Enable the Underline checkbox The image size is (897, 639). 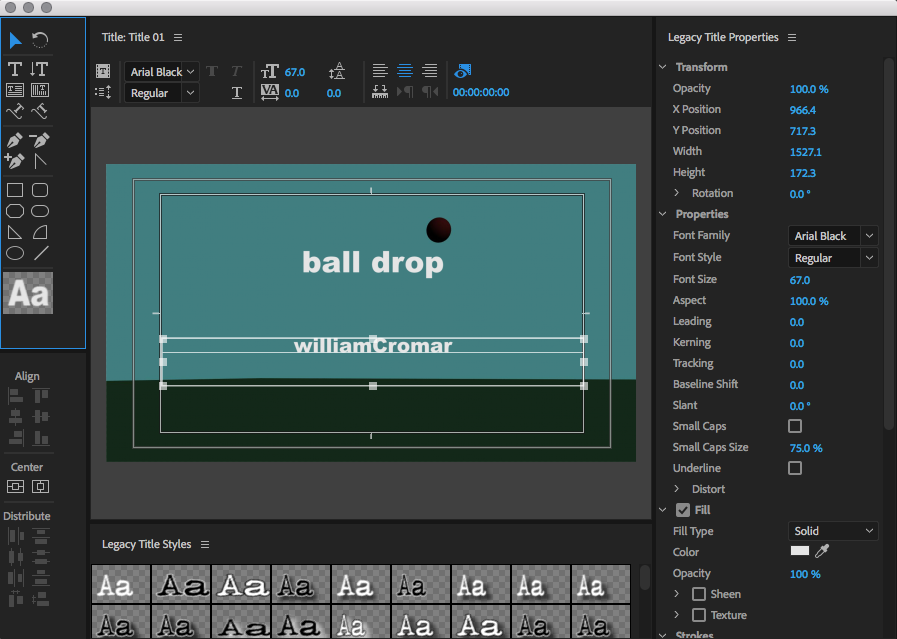click(x=795, y=468)
